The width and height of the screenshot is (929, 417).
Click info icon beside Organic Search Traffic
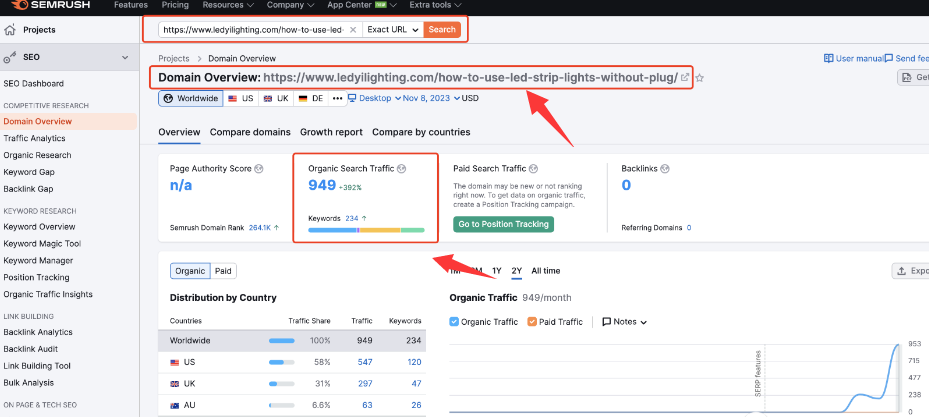401,169
